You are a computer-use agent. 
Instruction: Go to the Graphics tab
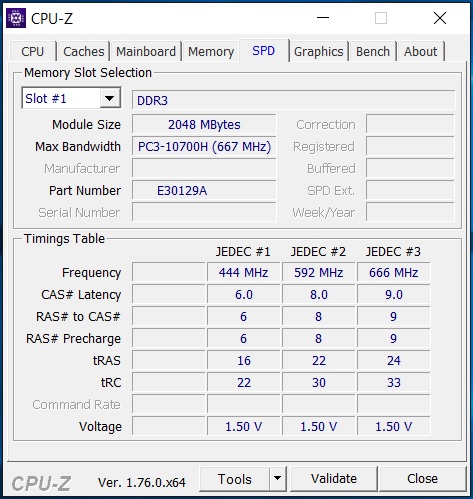click(x=319, y=51)
